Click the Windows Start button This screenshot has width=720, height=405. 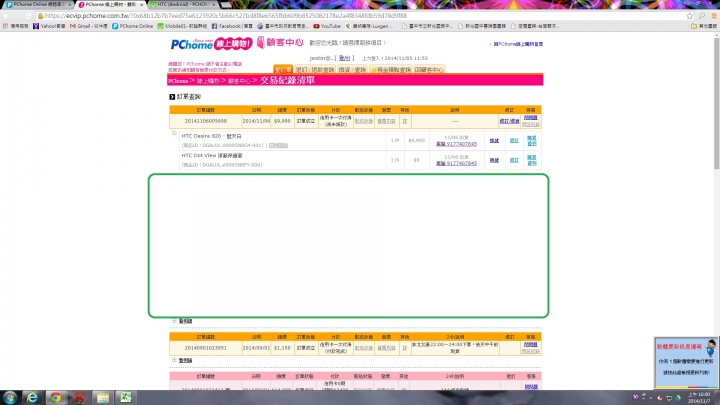coord(10,397)
